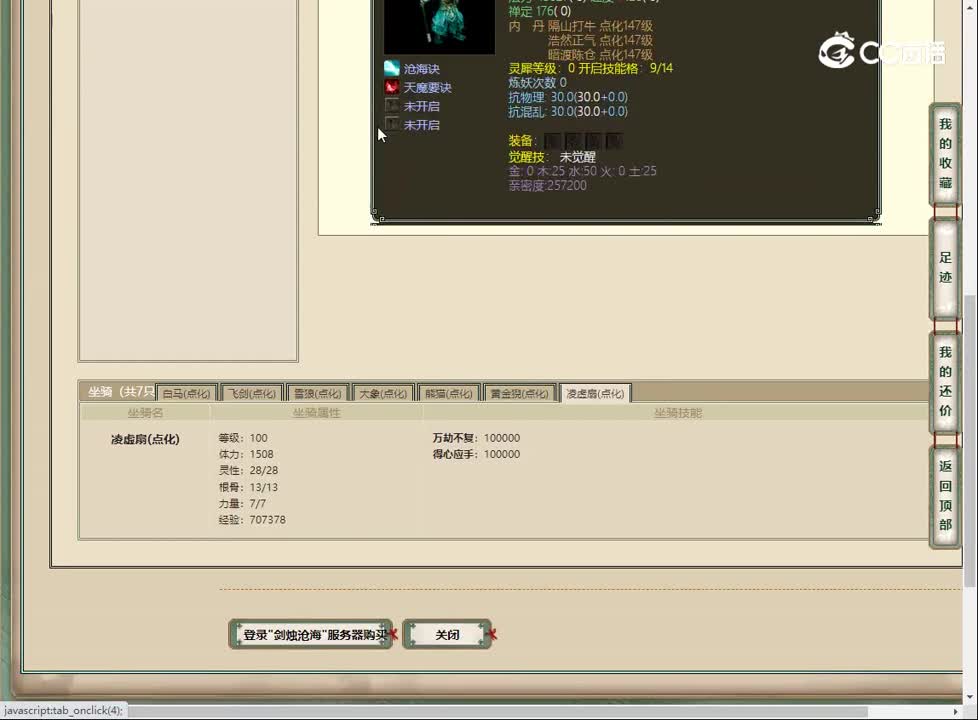Click the 暗渡陈仓 点化147级 line
The width and height of the screenshot is (978, 720).
(600, 54)
